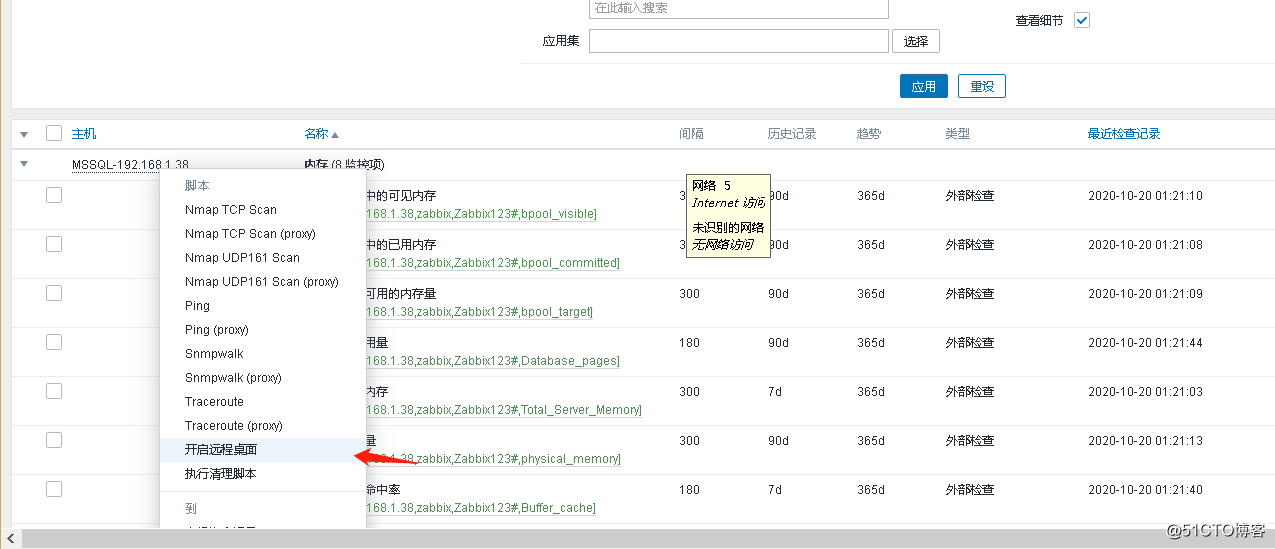Click the 历史记录 column header
The image size is (1275, 549).
point(792,134)
